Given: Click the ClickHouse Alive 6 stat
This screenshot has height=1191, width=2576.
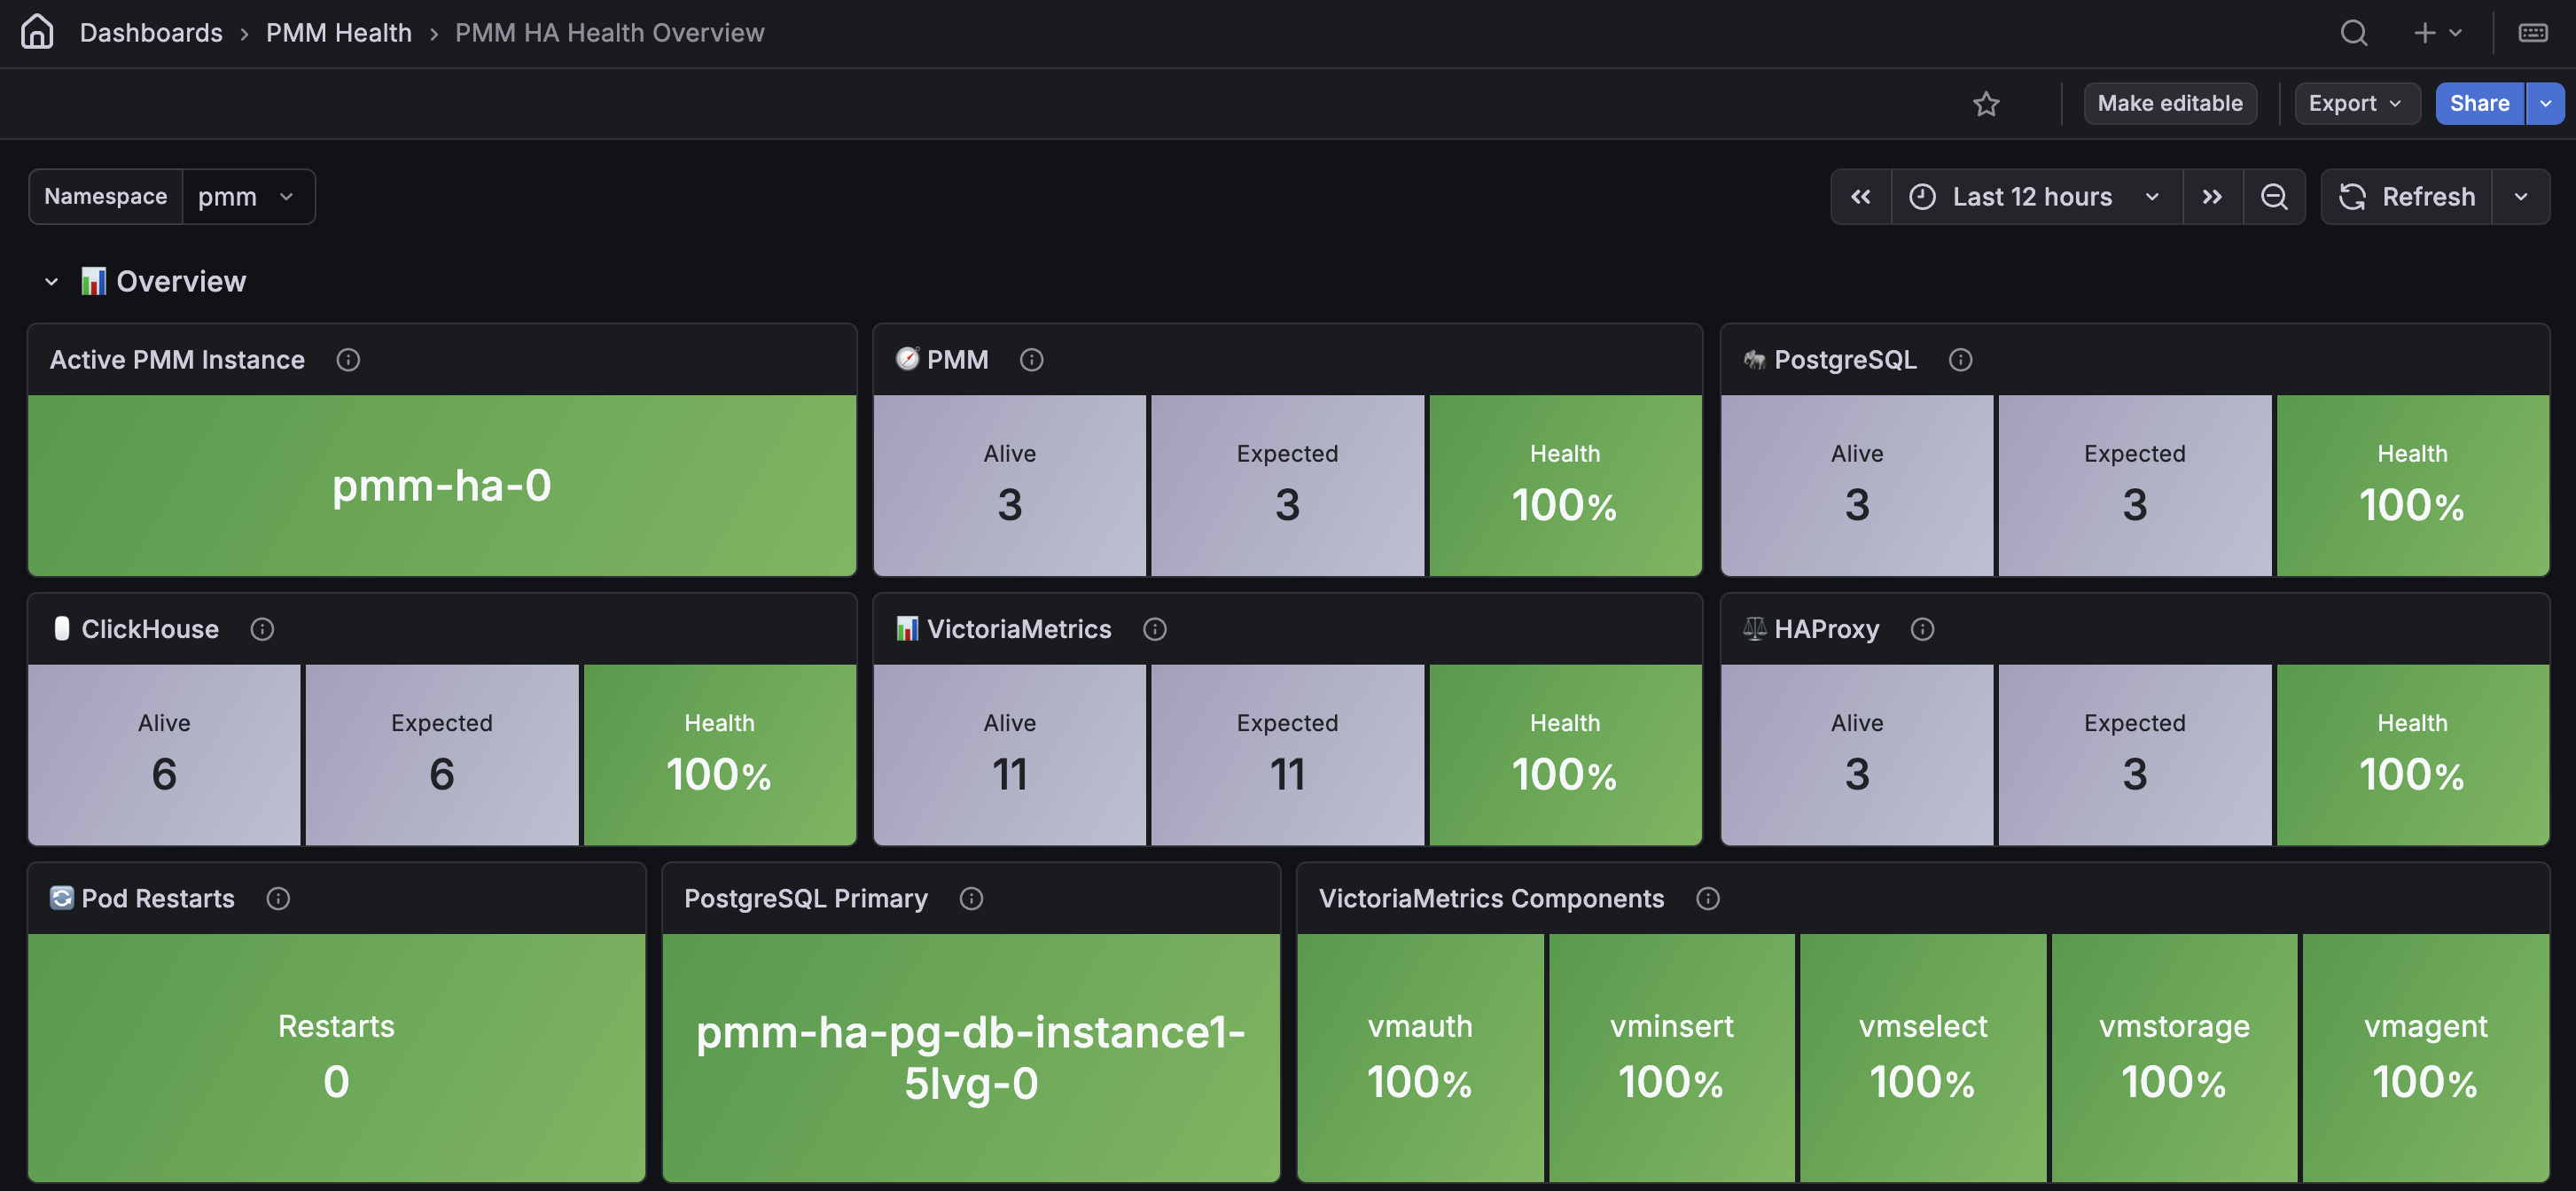Looking at the screenshot, I should point(164,755).
